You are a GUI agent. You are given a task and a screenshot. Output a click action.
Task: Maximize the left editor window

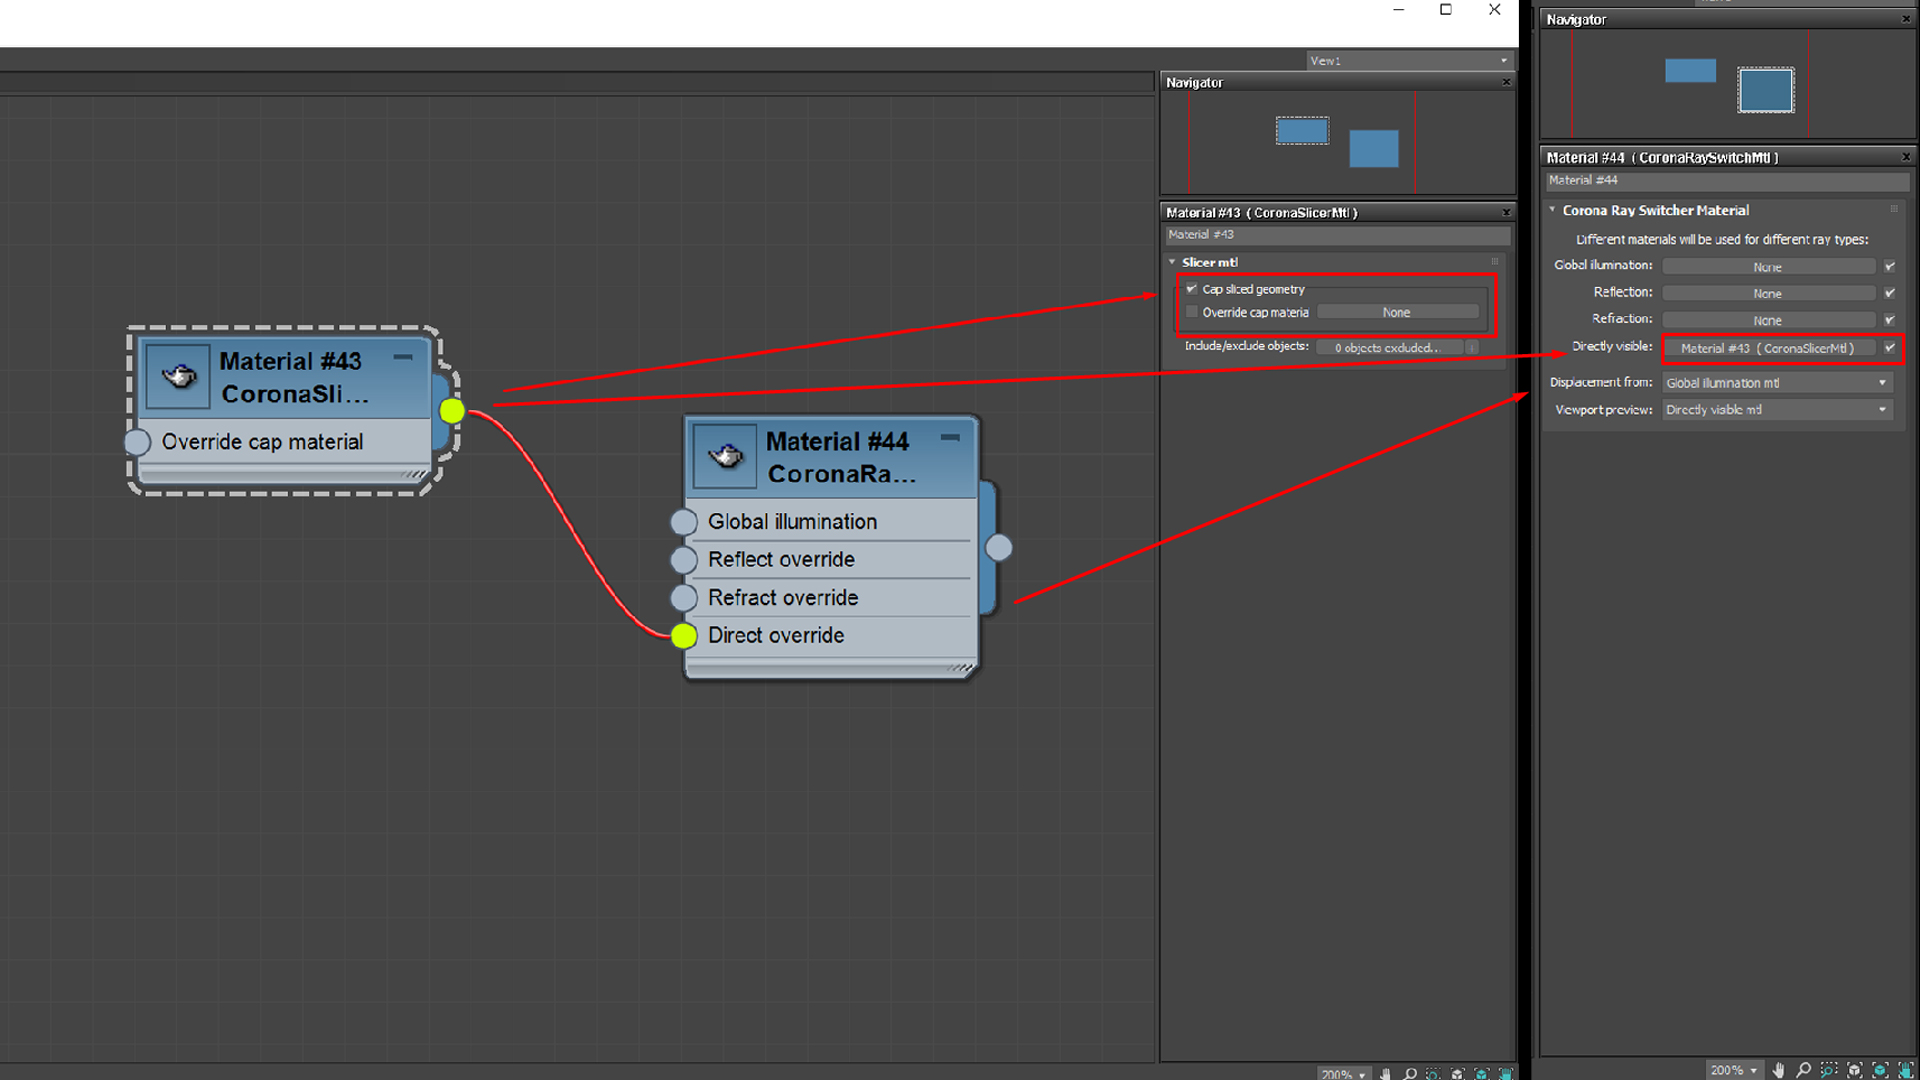pos(1446,10)
